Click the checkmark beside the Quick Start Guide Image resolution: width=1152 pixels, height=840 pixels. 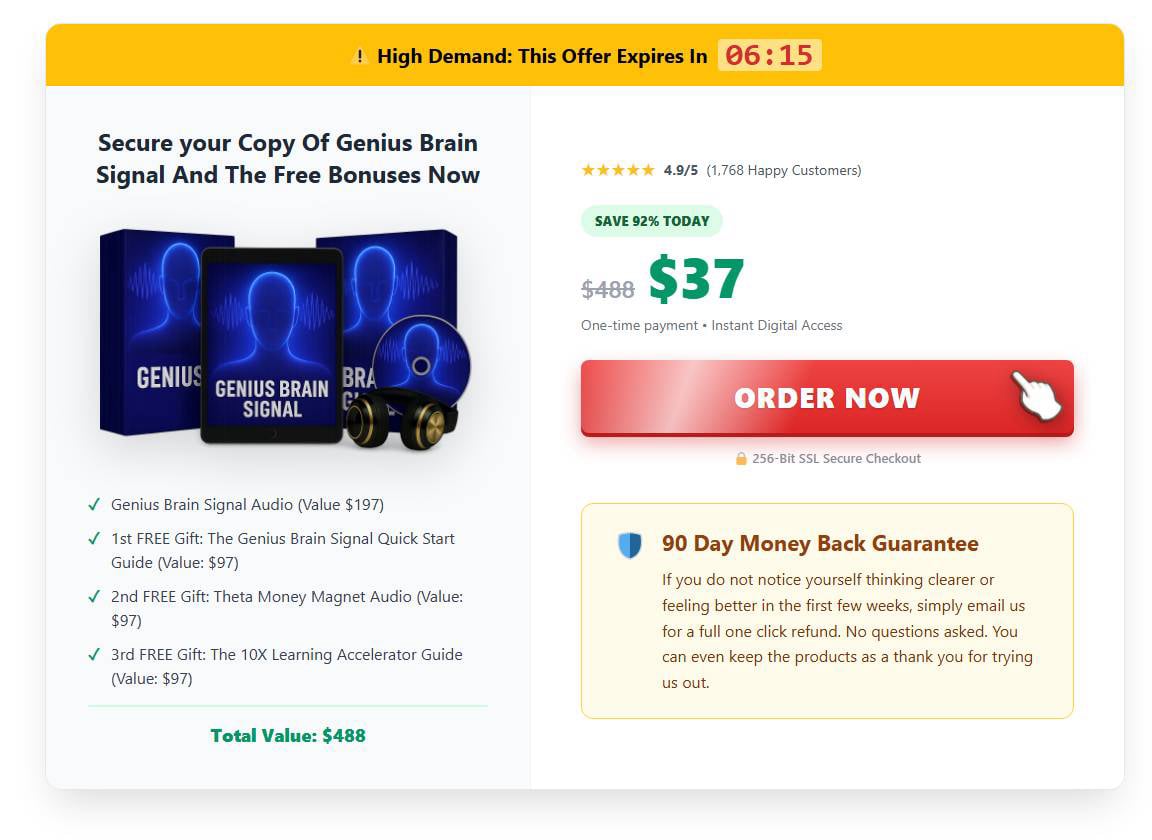pyautogui.click(x=96, y=538)
